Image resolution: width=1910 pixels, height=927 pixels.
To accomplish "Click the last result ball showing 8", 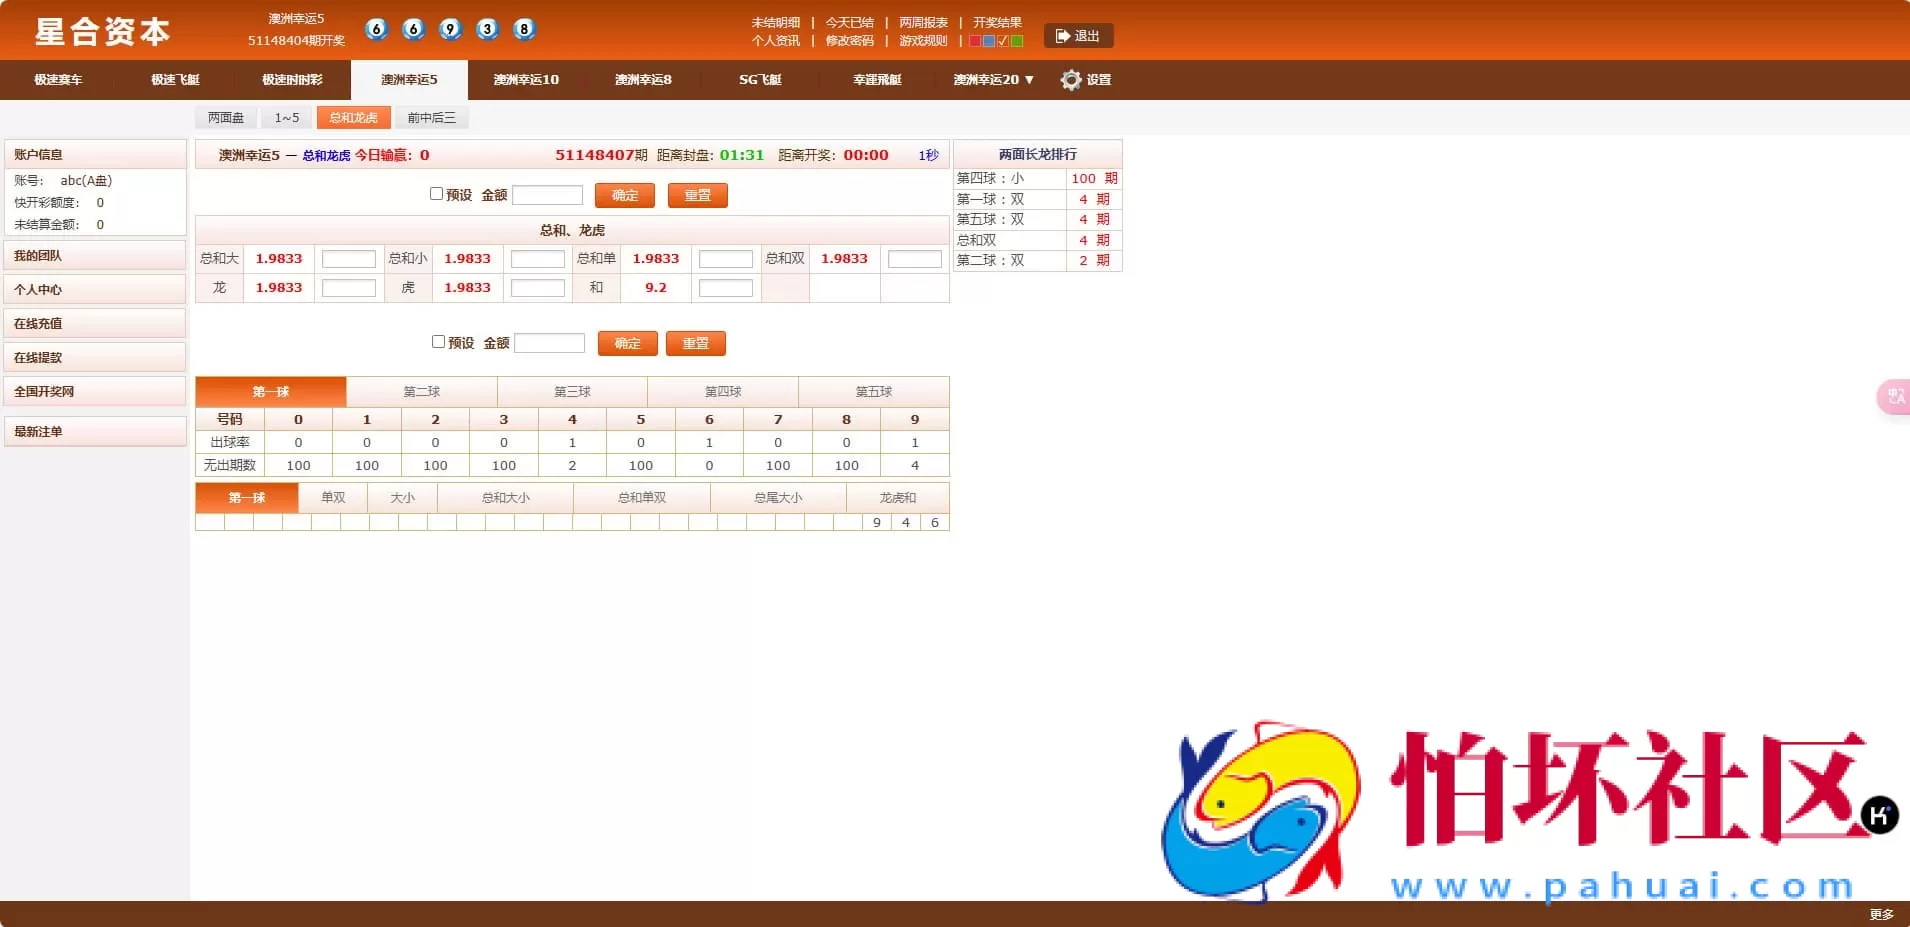I will point(524,29).
